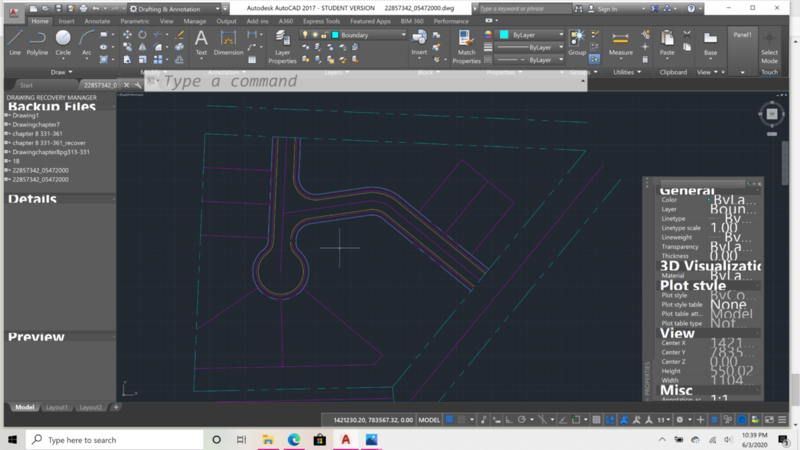This screenshot has height=450, width=800.
Task: Expand the chapter 8 331-361_recover tree node
Action: click(6, 143)
